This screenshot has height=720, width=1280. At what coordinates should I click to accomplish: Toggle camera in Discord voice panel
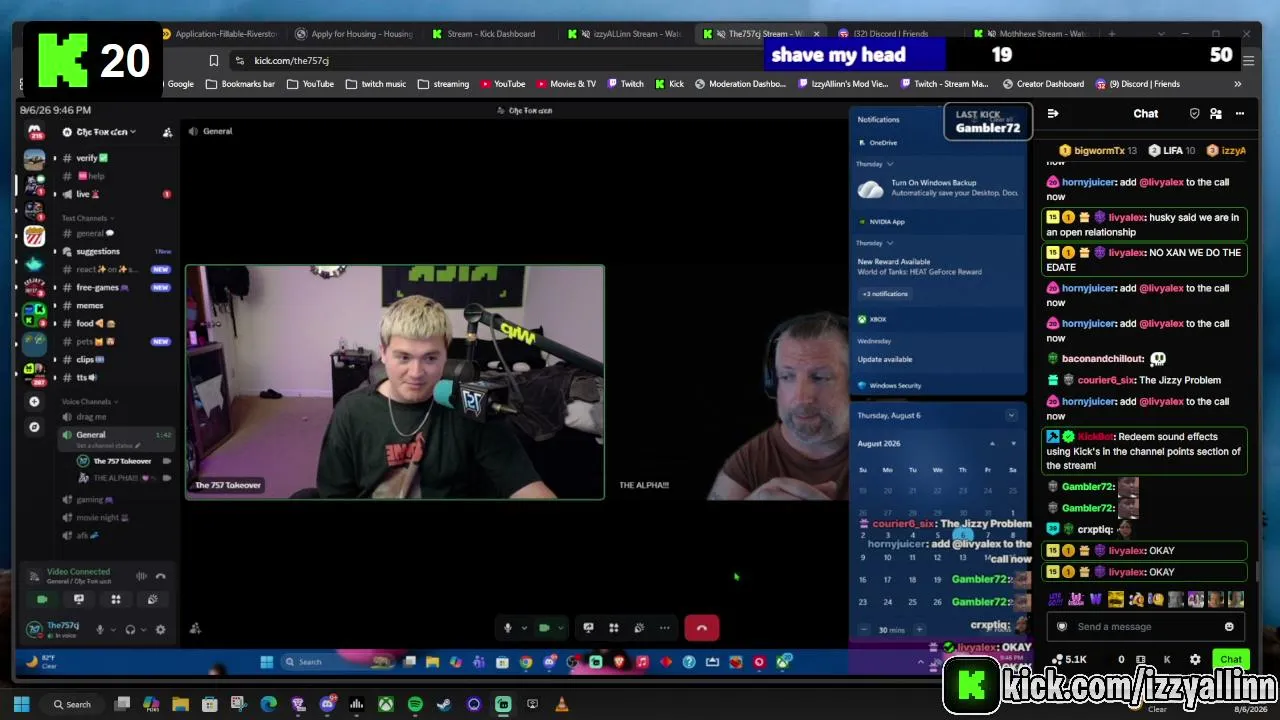(42, 600)
